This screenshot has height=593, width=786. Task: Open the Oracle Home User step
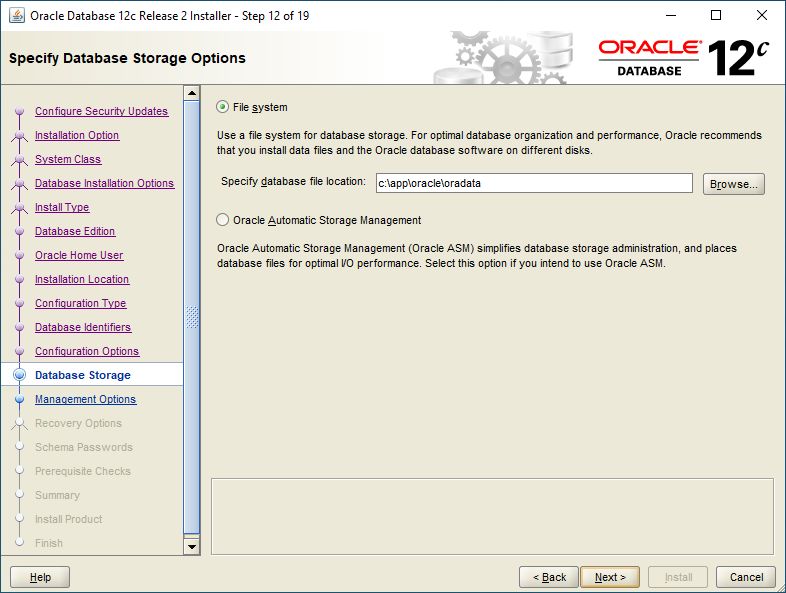coord(79,255)
